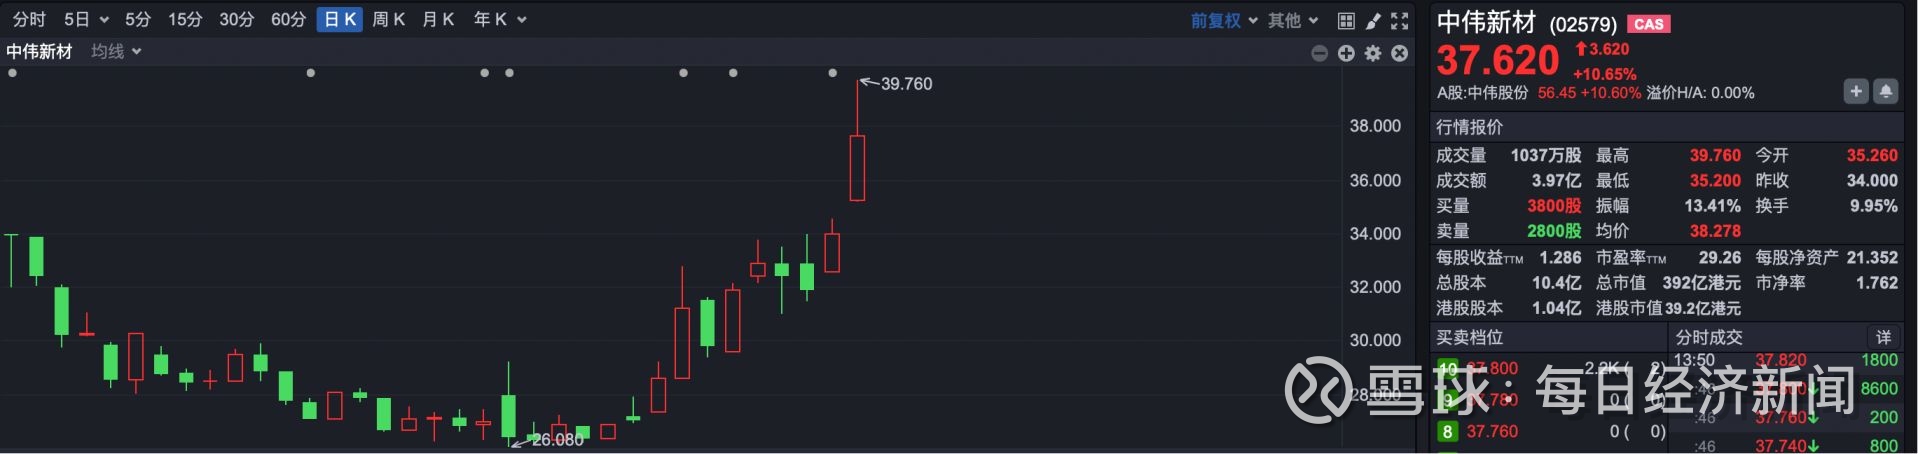
Task: Open the 其他 options dropdown
Action: tap(1293, 20)
